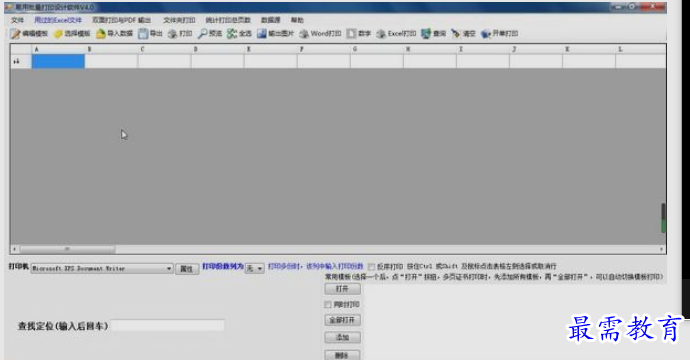The height and width of the screenshot is (360, 690).
Task: Open 预览 preview with magnifier icon
Action: pos(202,34)
